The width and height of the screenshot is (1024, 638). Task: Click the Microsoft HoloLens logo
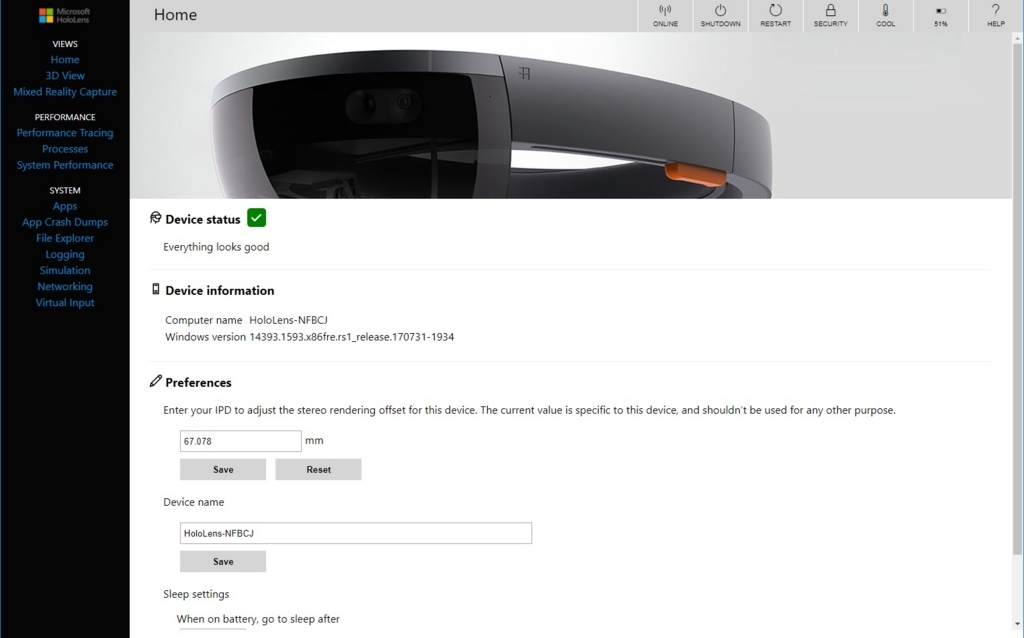tap(65, 15)
